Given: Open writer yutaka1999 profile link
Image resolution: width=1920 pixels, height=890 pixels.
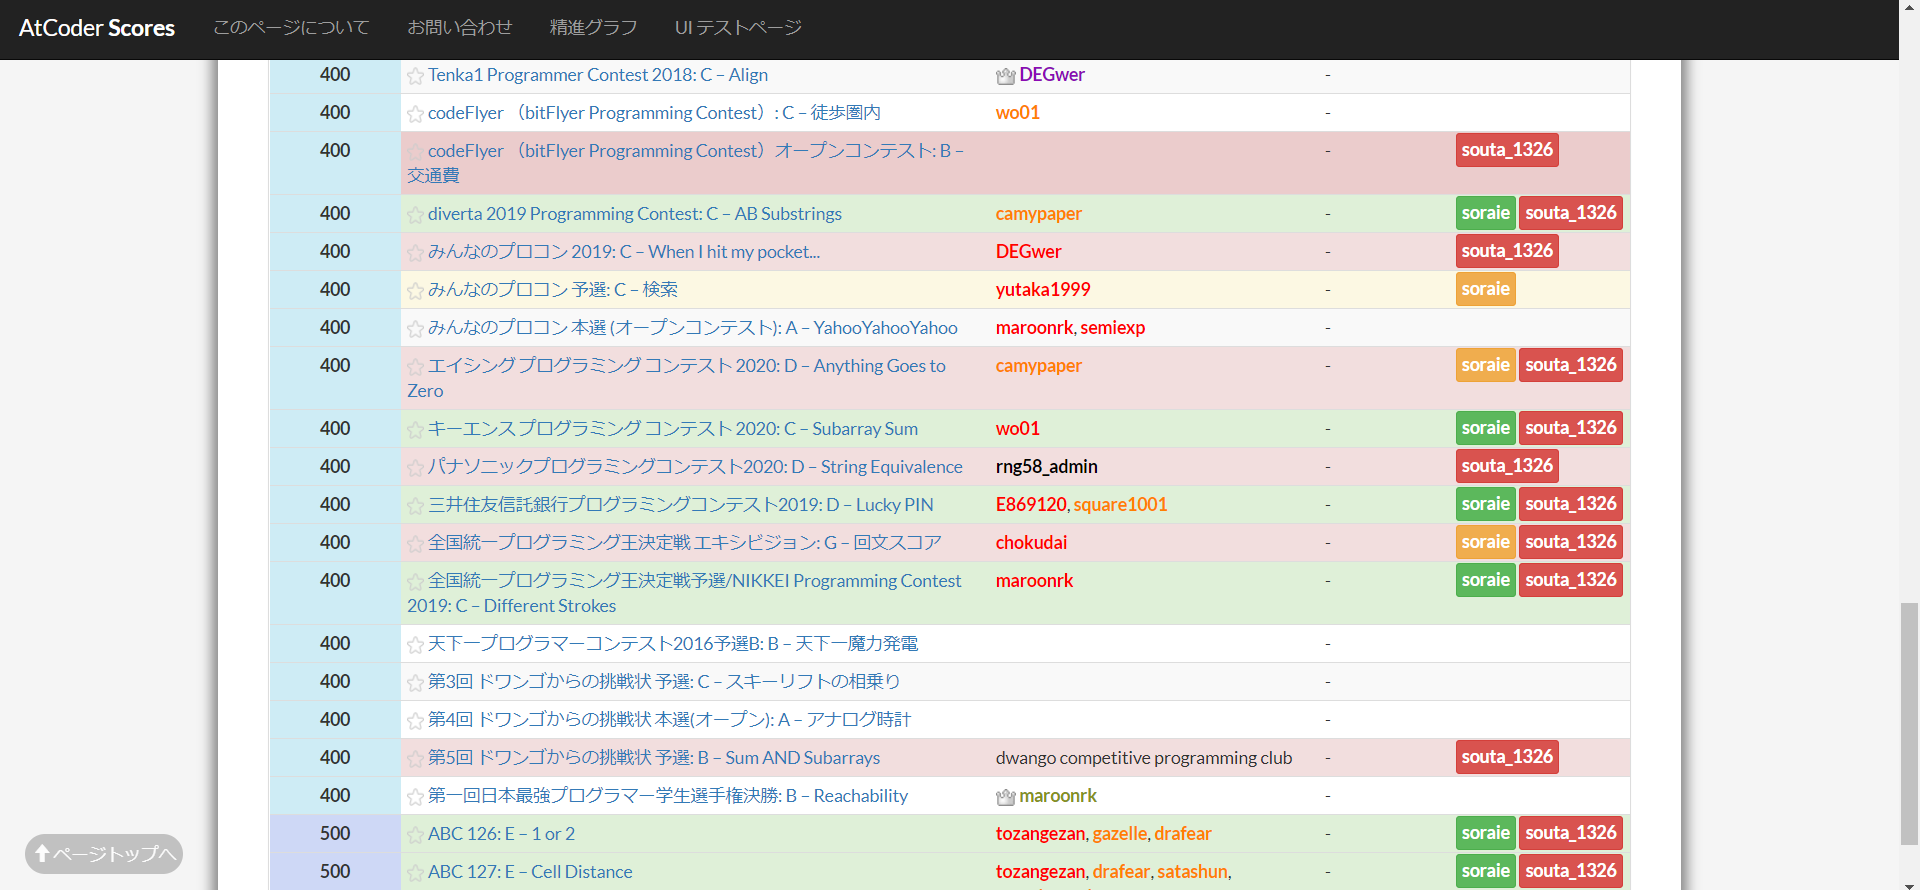Looking at the screenshot, I should pos(1042,290).
